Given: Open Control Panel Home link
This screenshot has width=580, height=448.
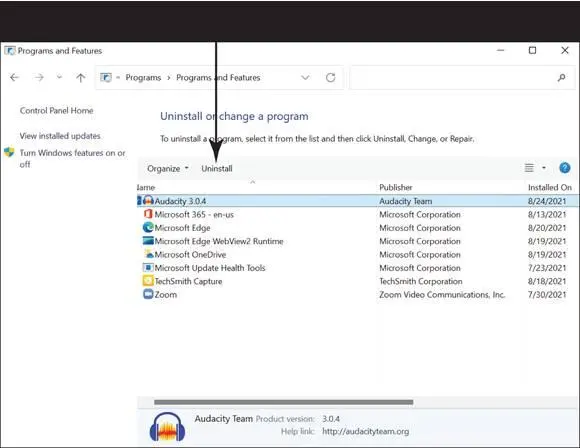Looking at the screenshot, I should point(57,110).
